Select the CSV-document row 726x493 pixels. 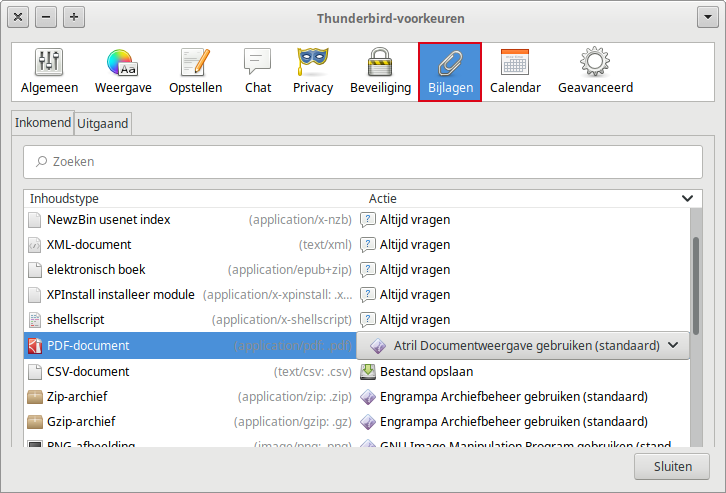[x=357, y=372]
